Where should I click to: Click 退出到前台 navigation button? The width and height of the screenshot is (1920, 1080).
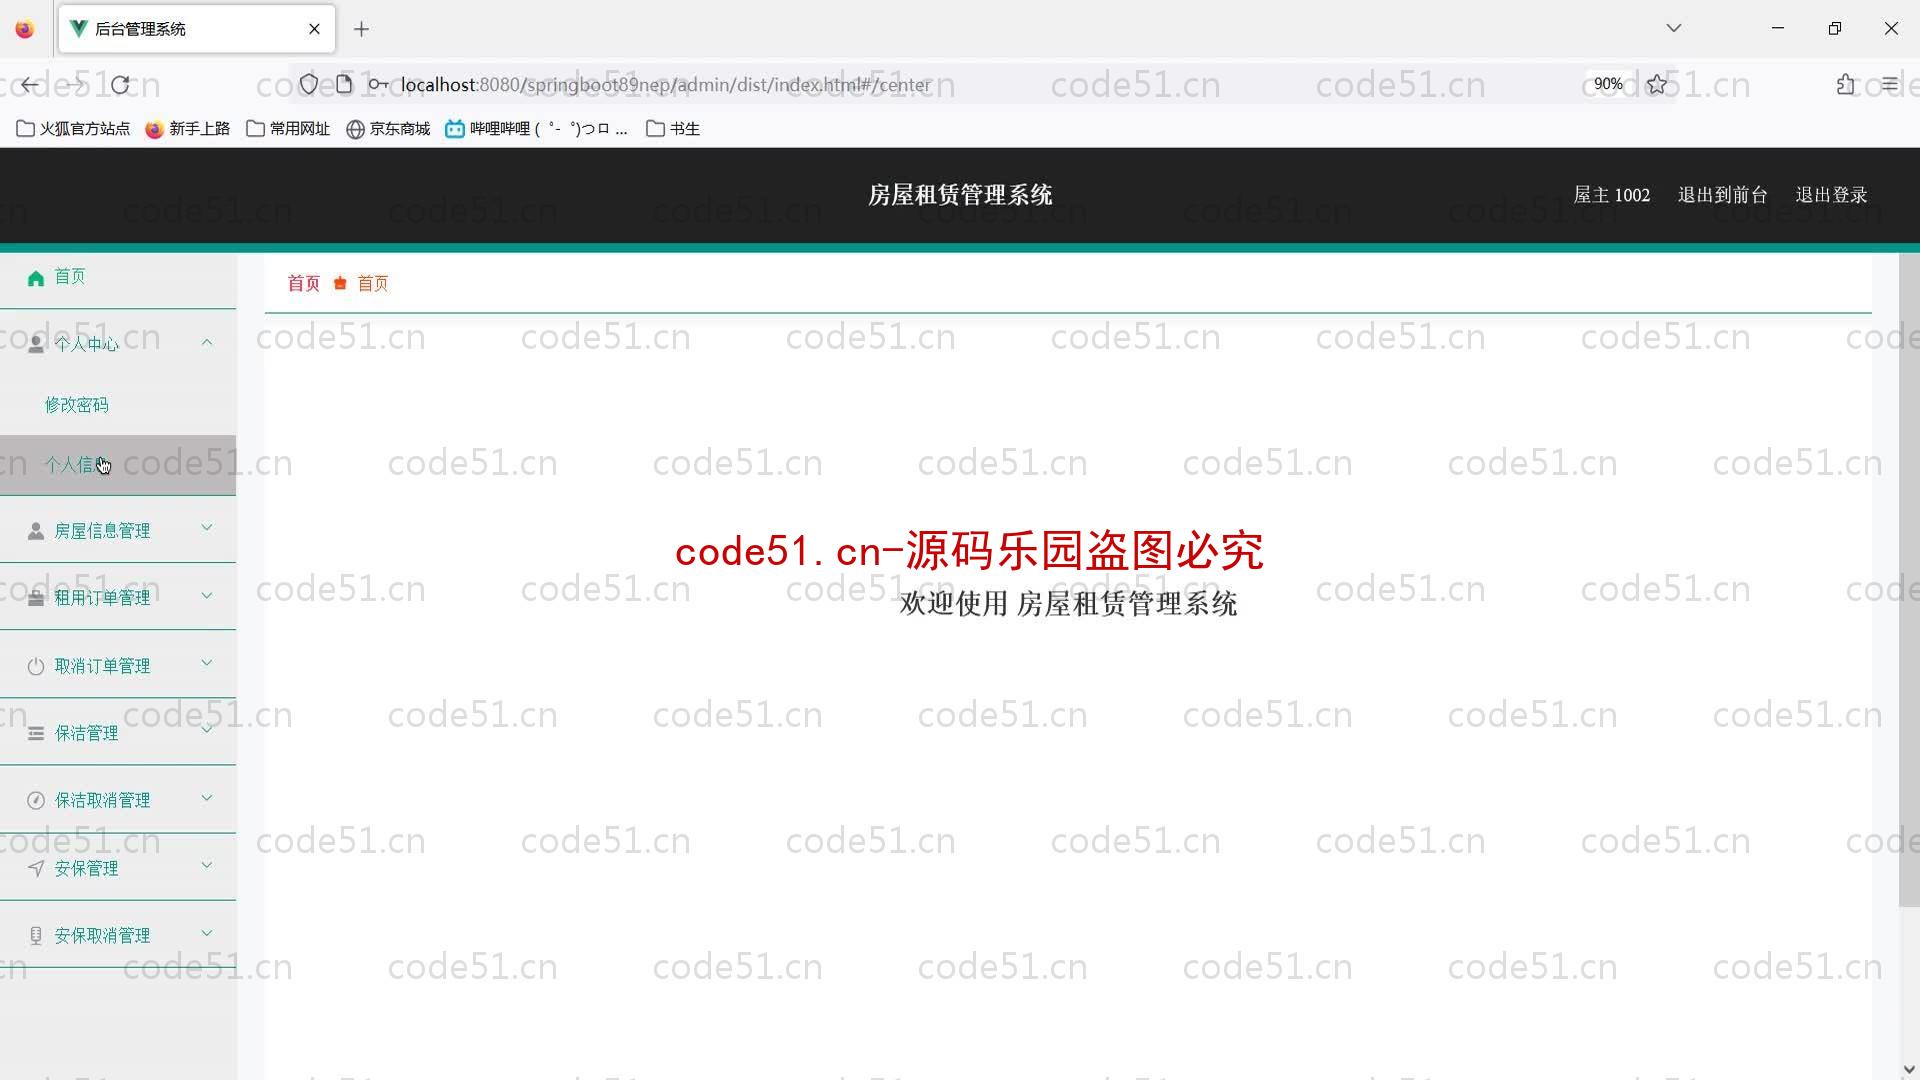point(1722,194)
